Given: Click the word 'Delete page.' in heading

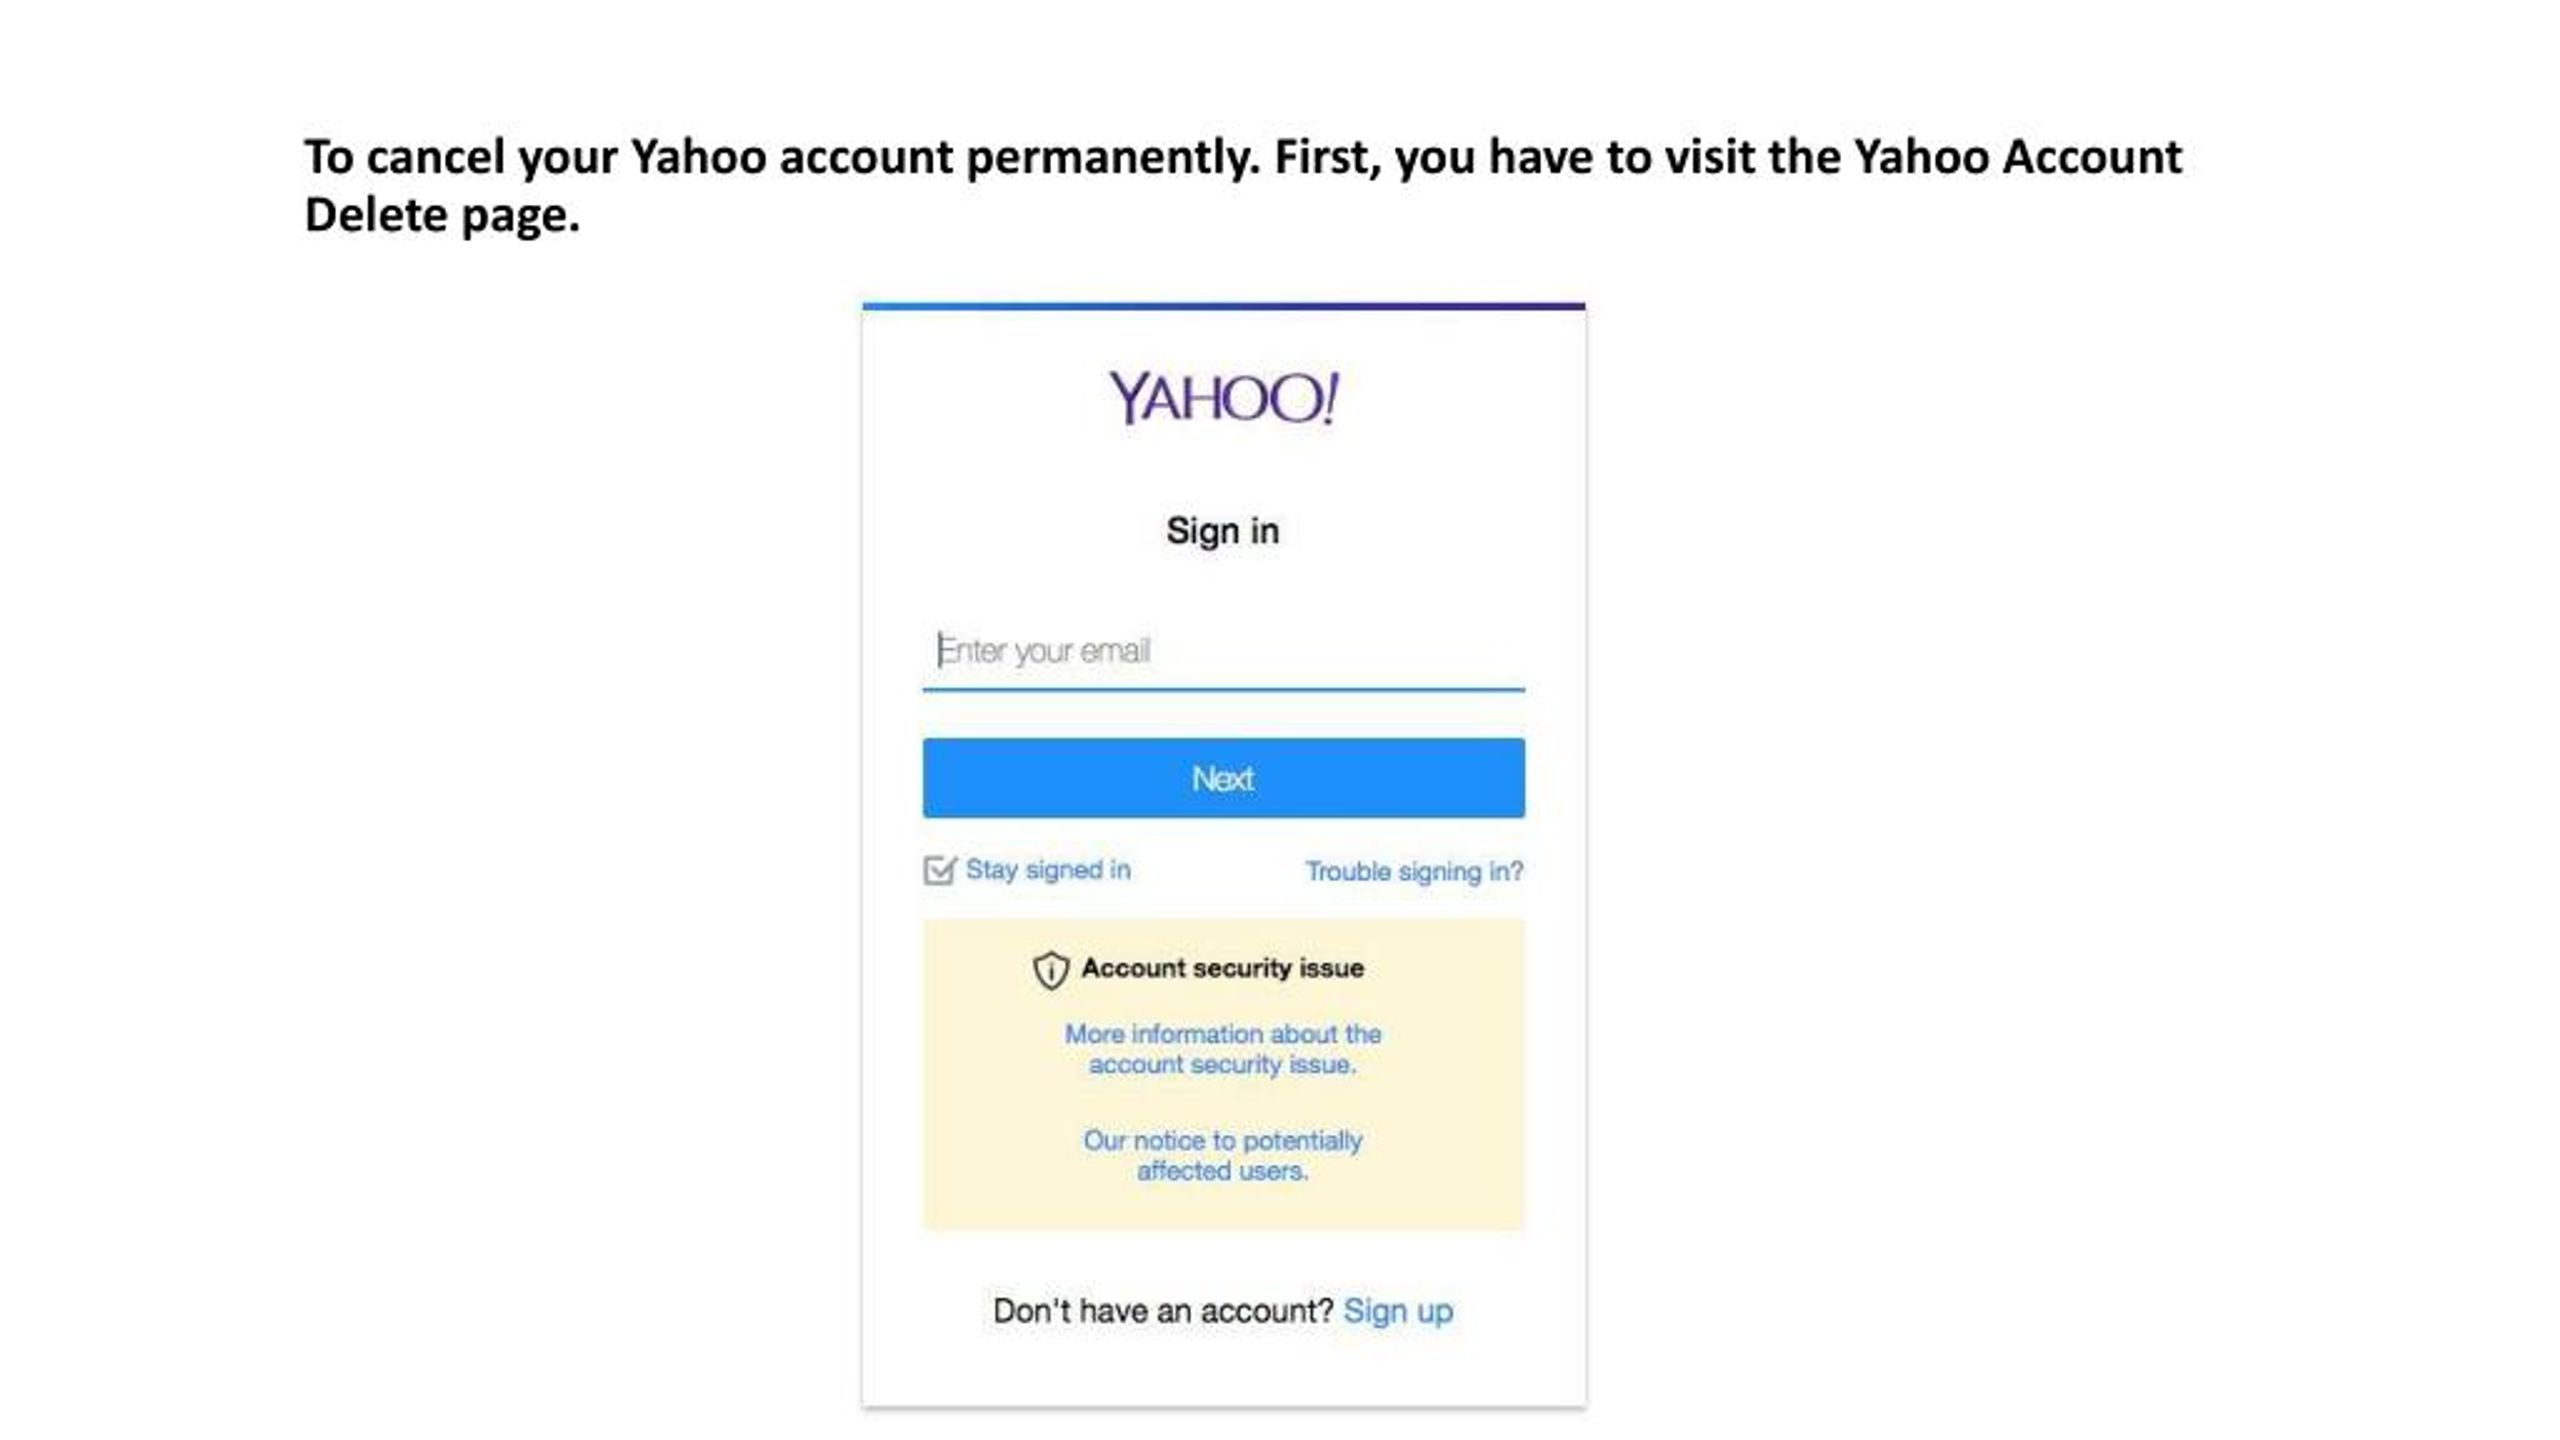Looking at the screenshot, I should (x=442, y=216).
